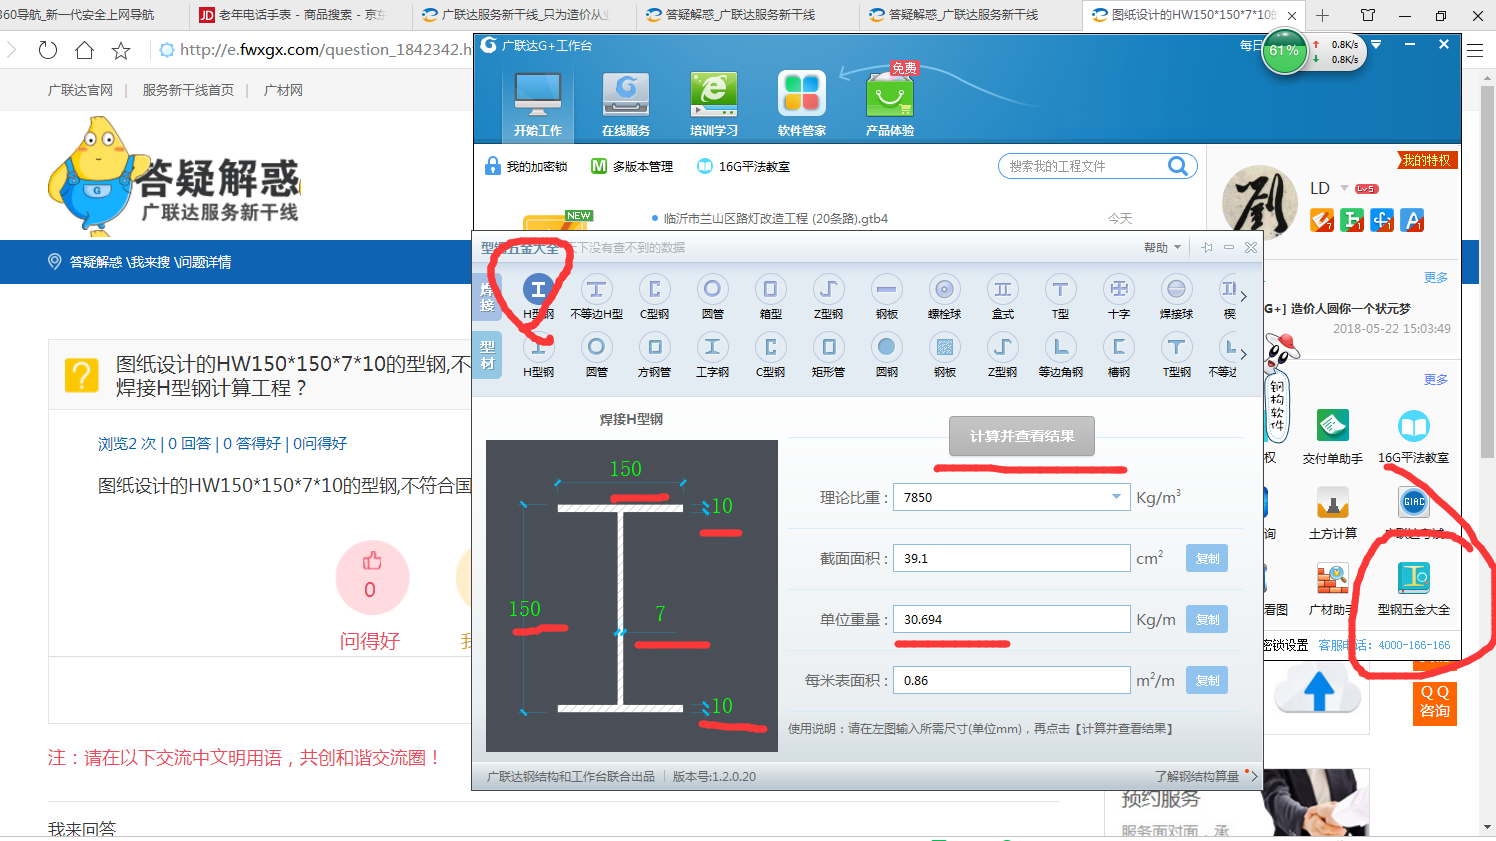Open 我的加密锁 in the workbench
Viewport: 1496px width, 841px height.
pyautogui.click(x=526, y=166)
